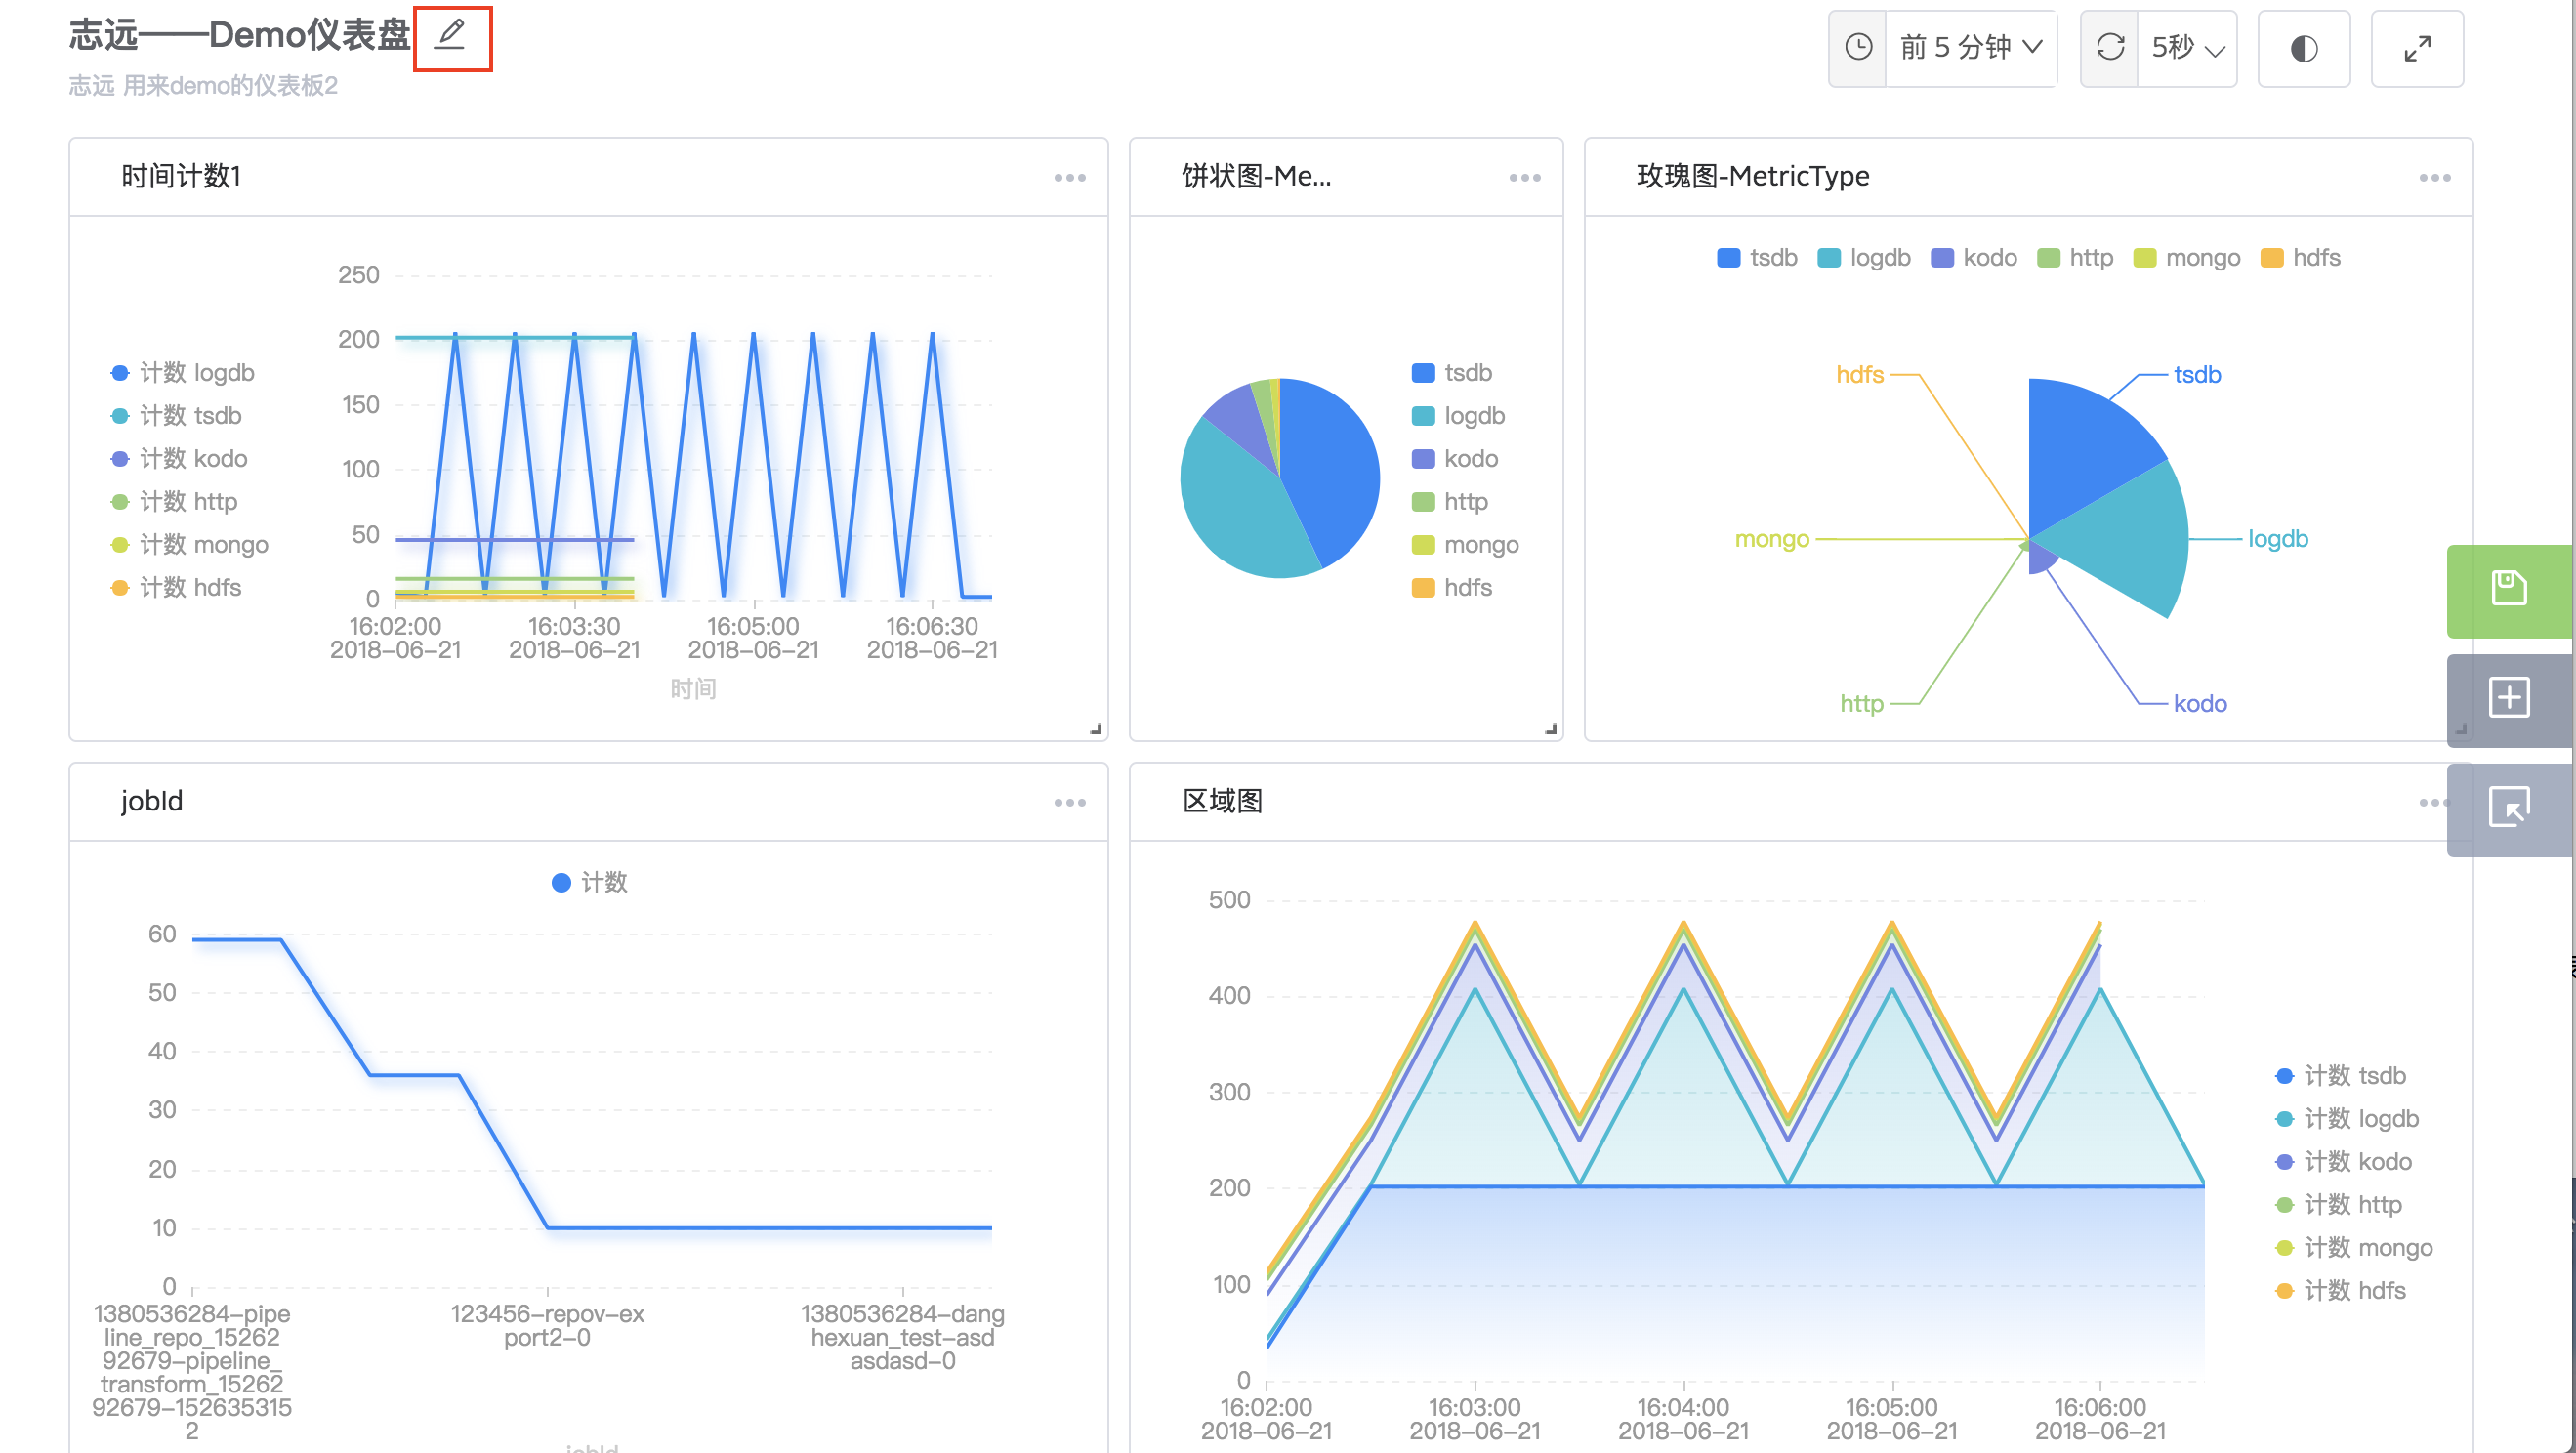Enter fullscreen with the expand arrows icon
Viewport: 2576px width, 1453px height.
click(x=2417, y=49)
